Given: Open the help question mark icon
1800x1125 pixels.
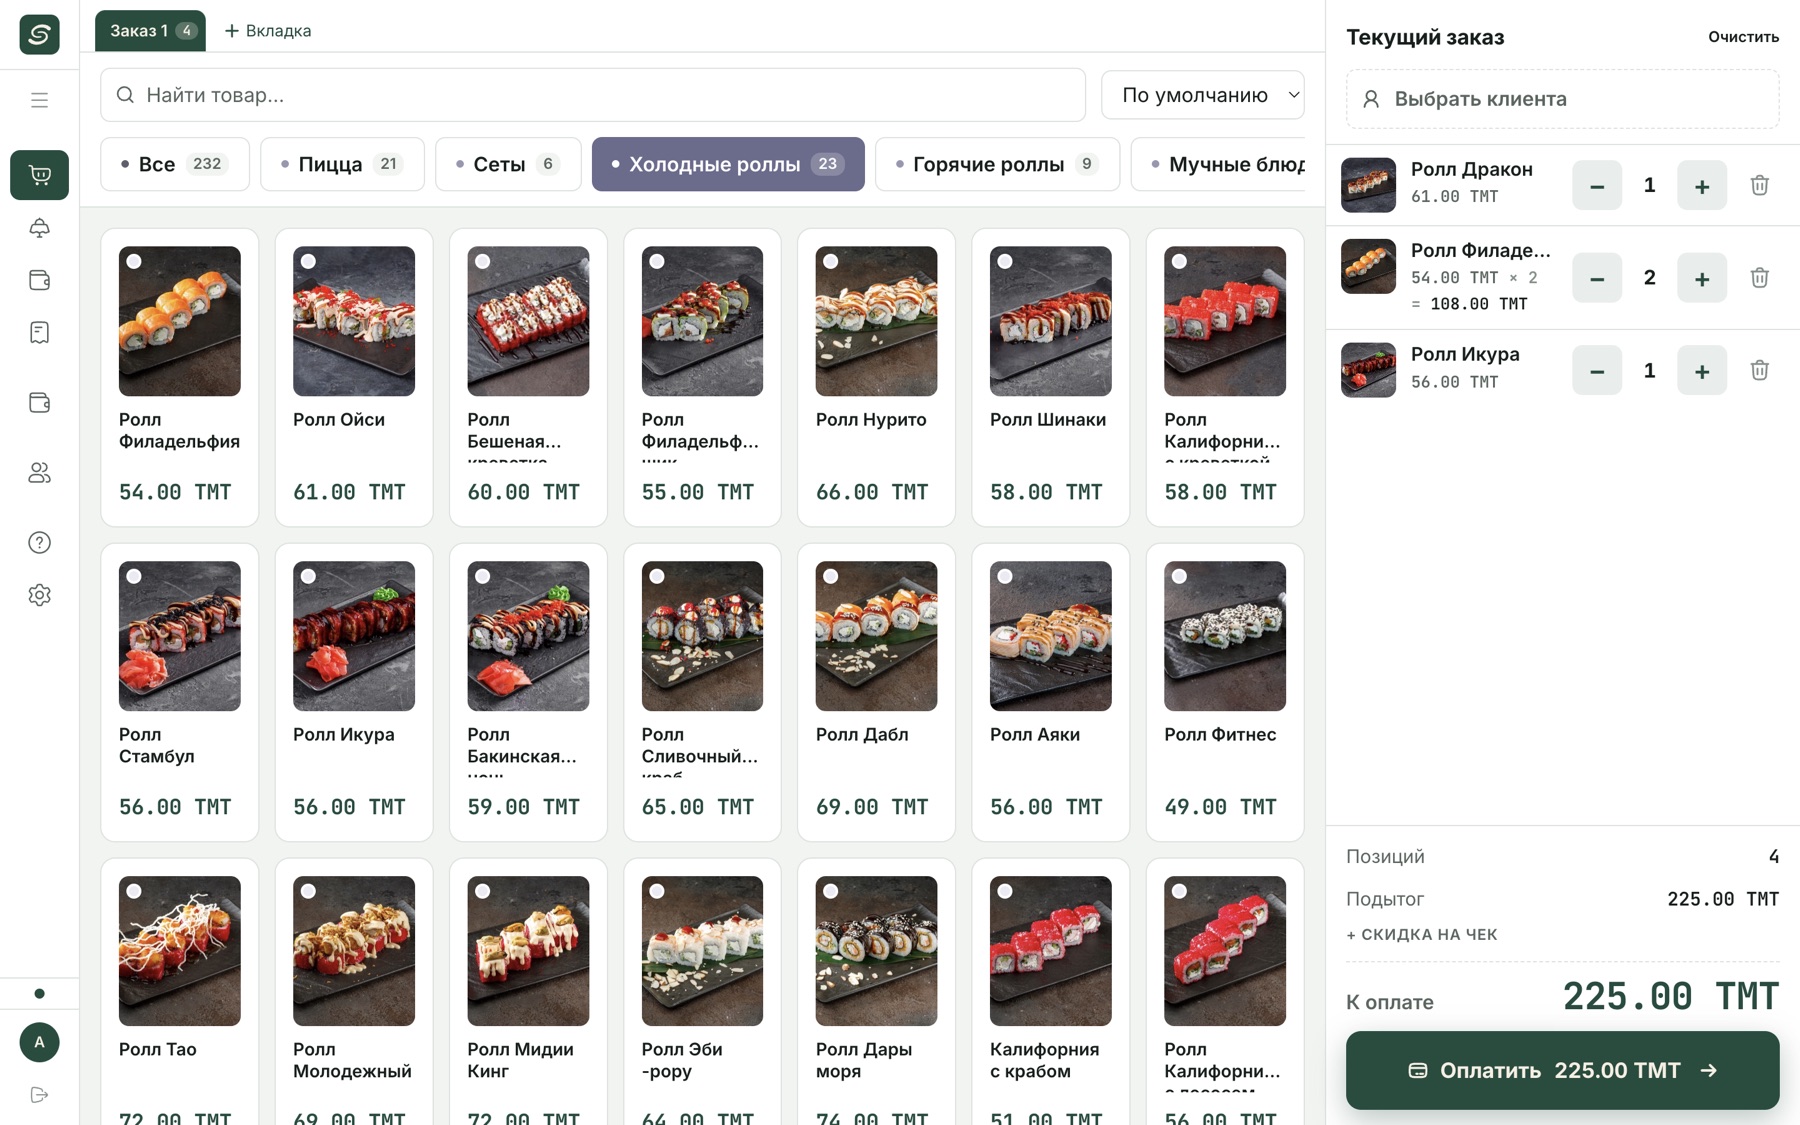Looking at the screenshot, I should (39, 543).
